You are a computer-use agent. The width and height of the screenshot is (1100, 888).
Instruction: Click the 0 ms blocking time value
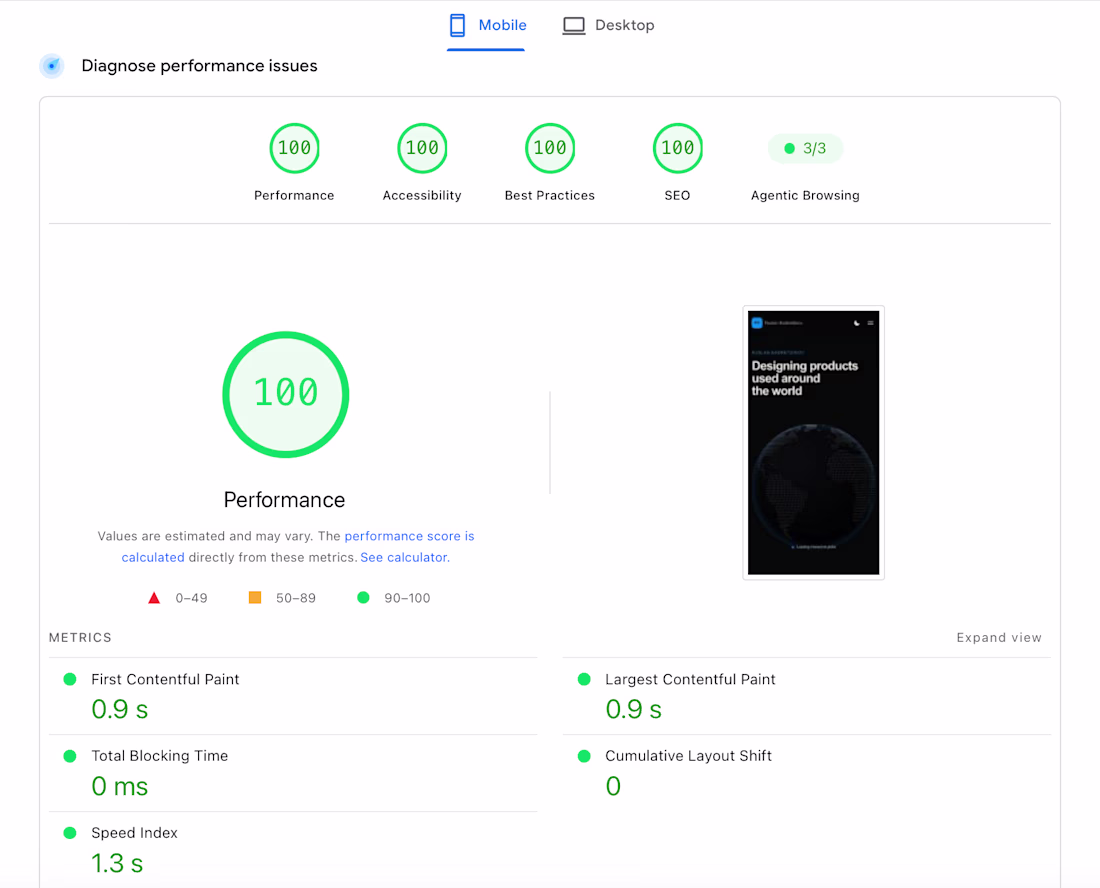(120, 787)
